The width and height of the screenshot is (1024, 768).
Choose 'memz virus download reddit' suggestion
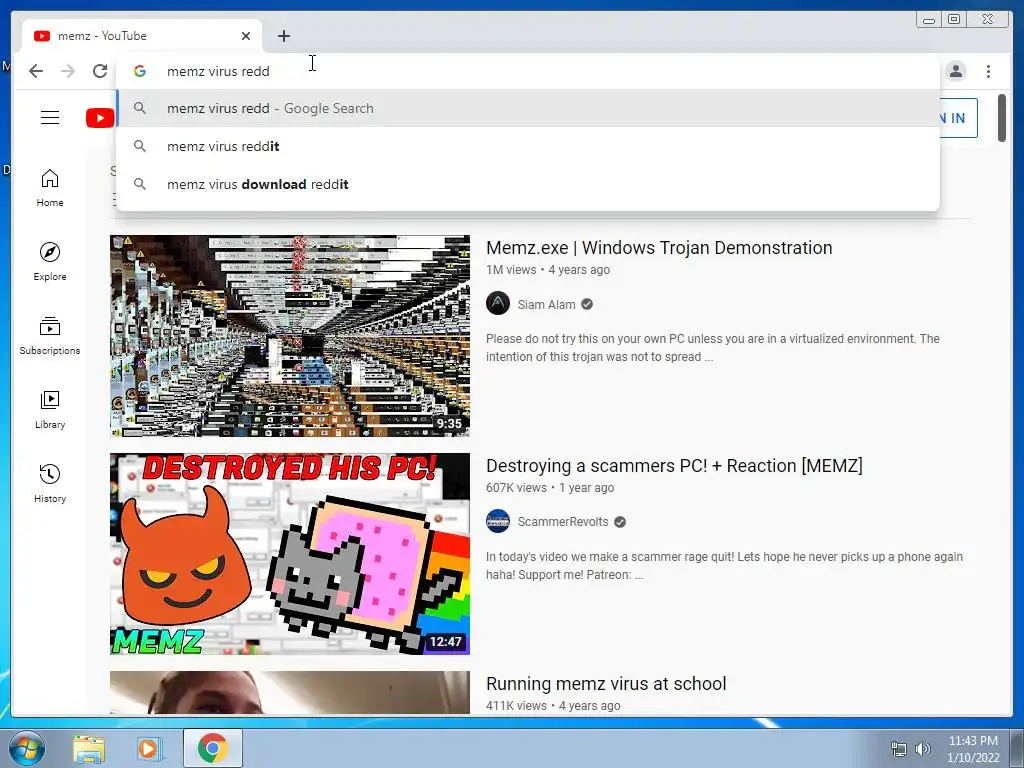pos(528,184)
